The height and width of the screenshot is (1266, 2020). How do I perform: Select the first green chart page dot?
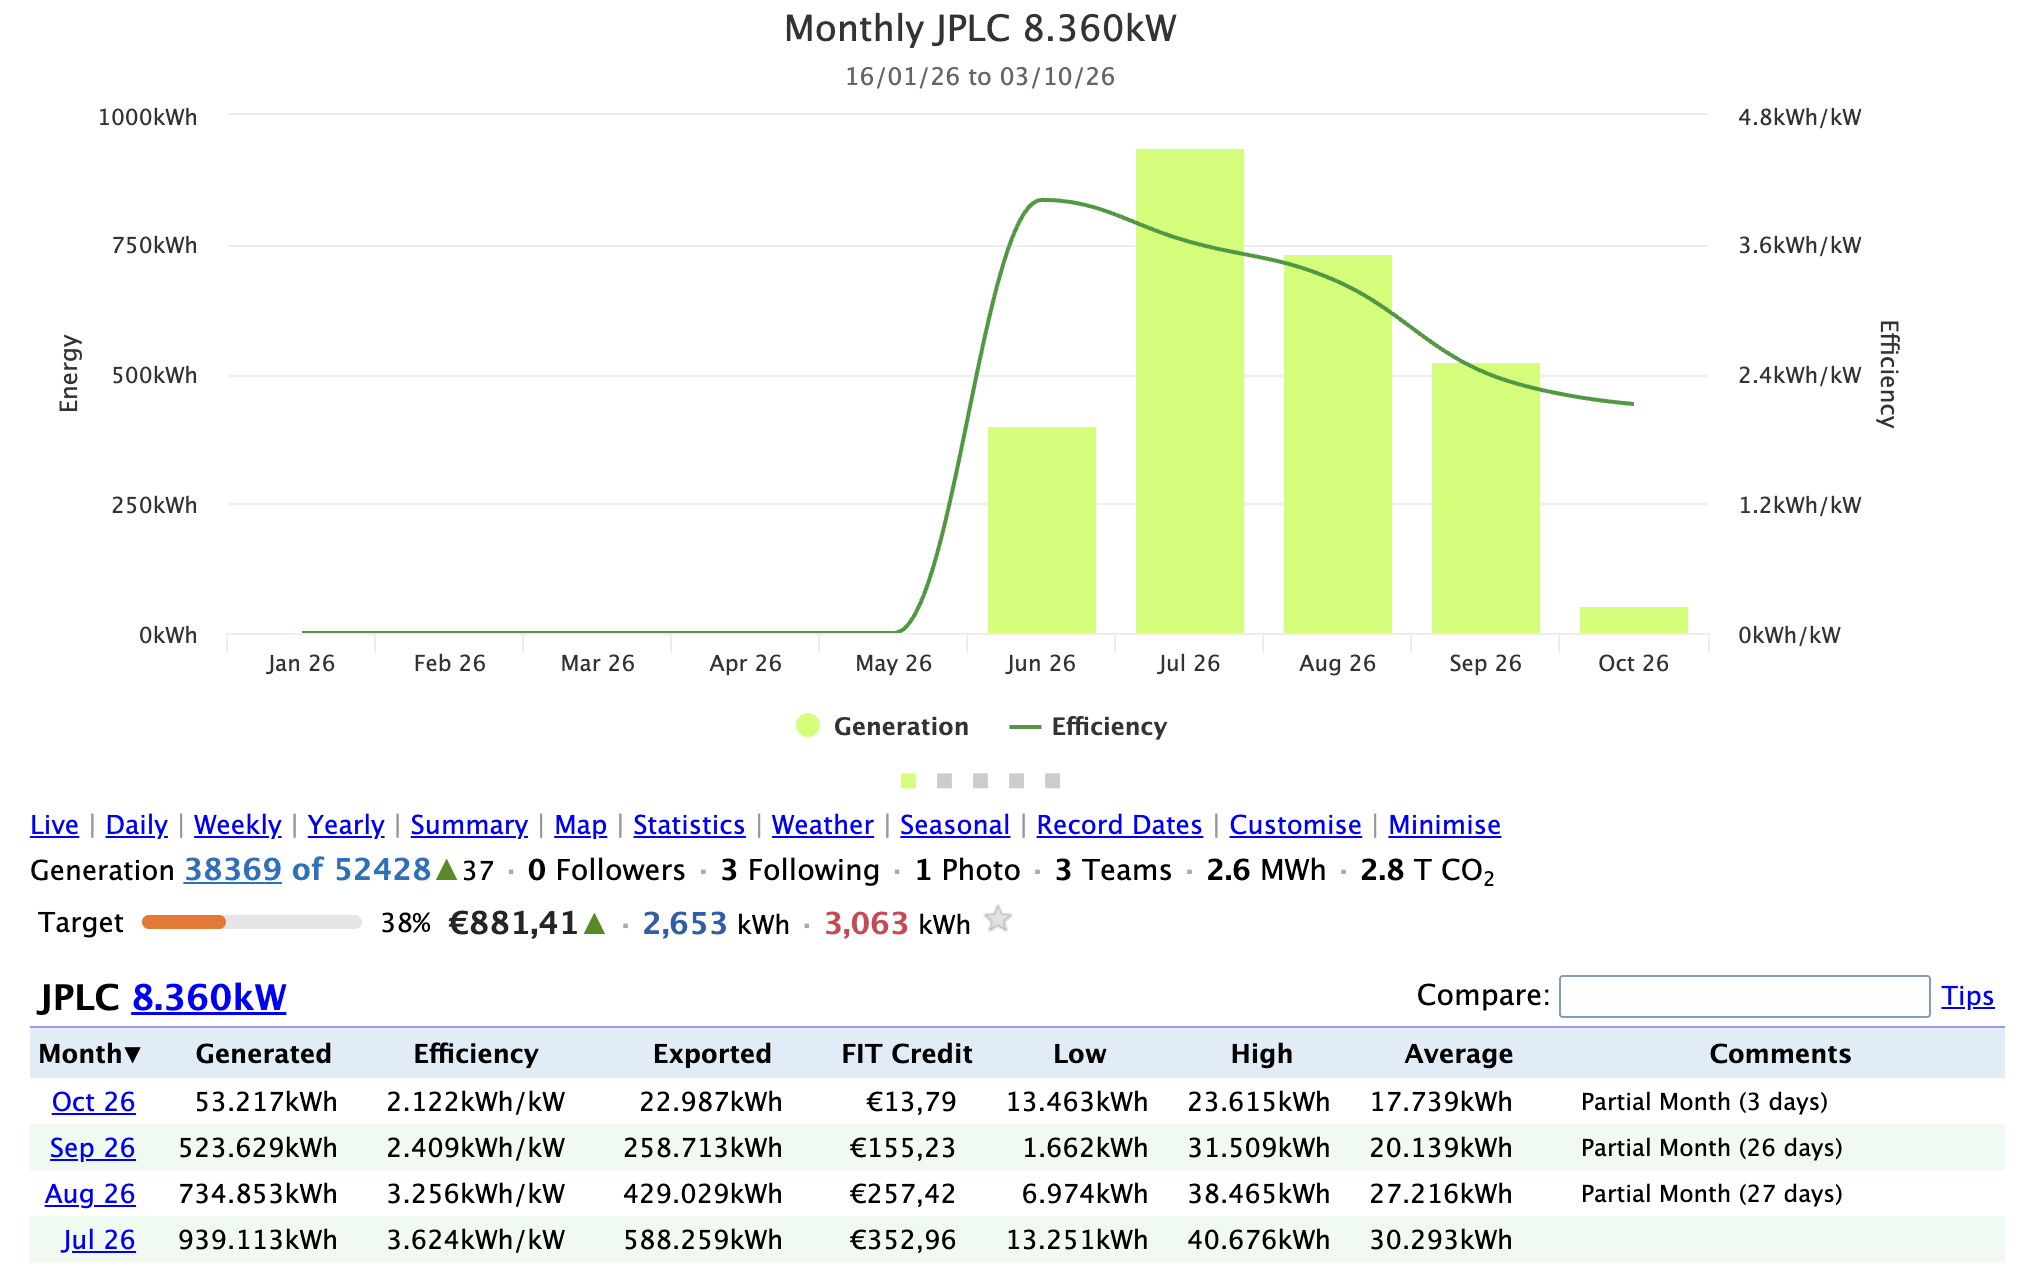point(908,780)
